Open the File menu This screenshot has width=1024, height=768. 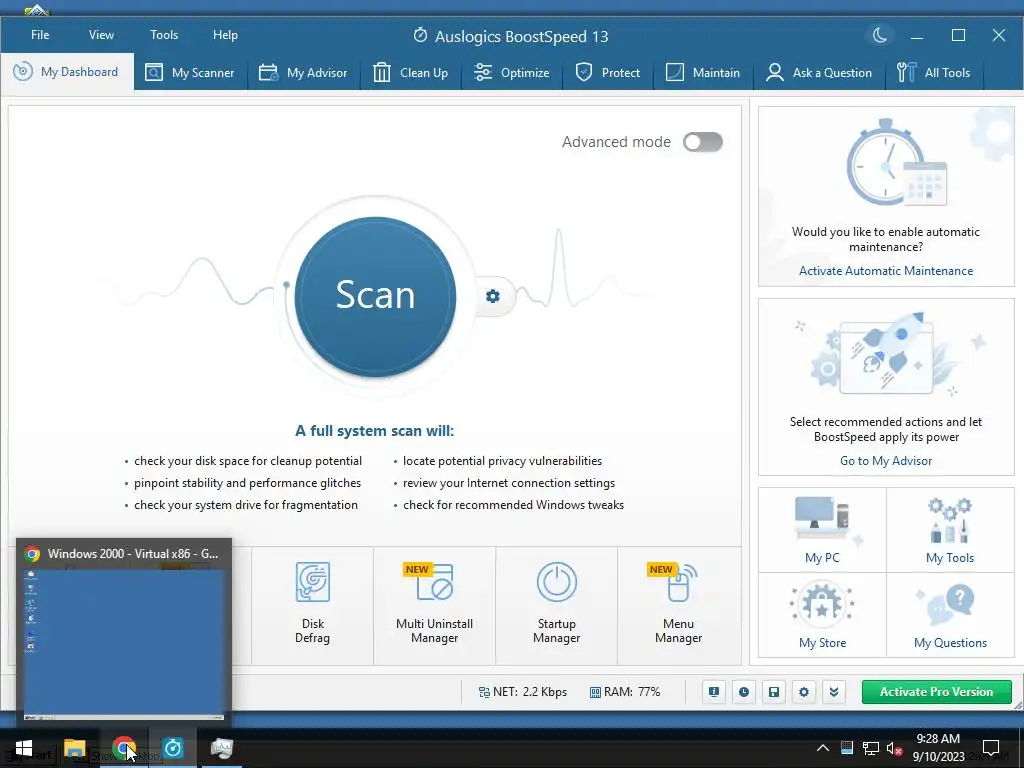(x=40, y=35)
